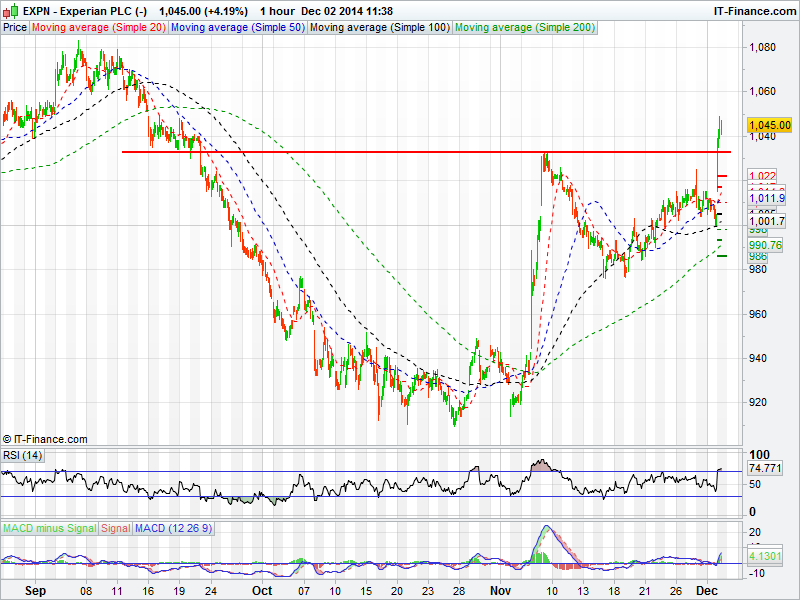Click the black 1,001.7 moving average tag
The image size is (800, 600).
(x=767, y=221)
